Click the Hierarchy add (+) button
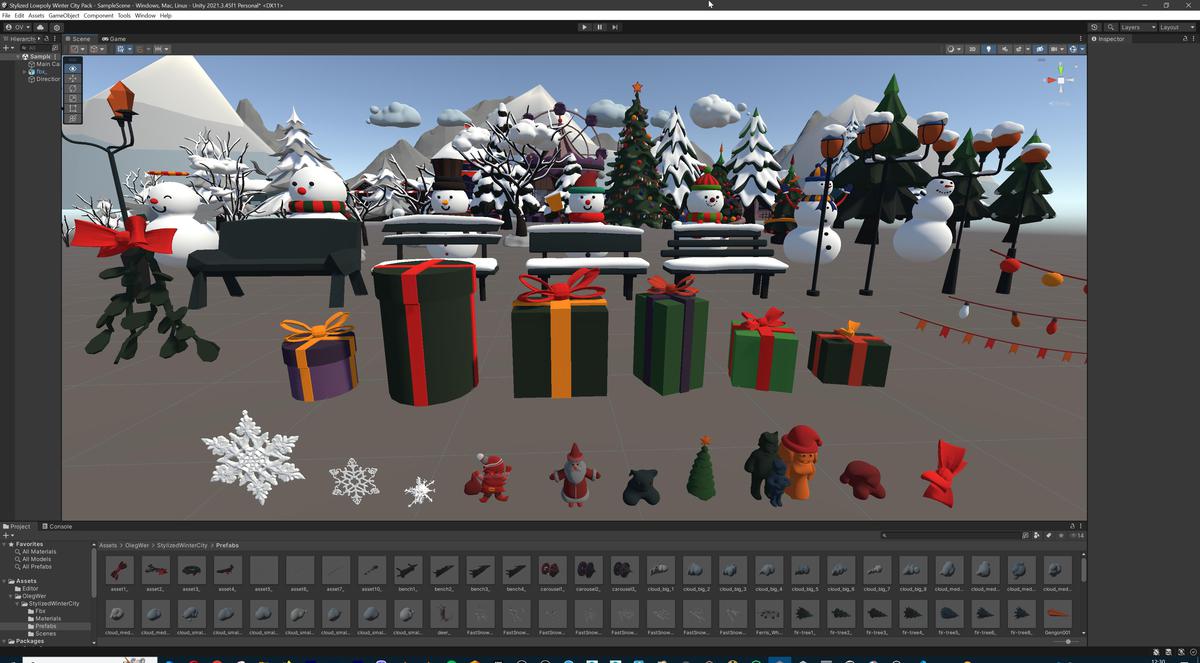This screenshot has height=663, width=1200. (x=6, y=48)
